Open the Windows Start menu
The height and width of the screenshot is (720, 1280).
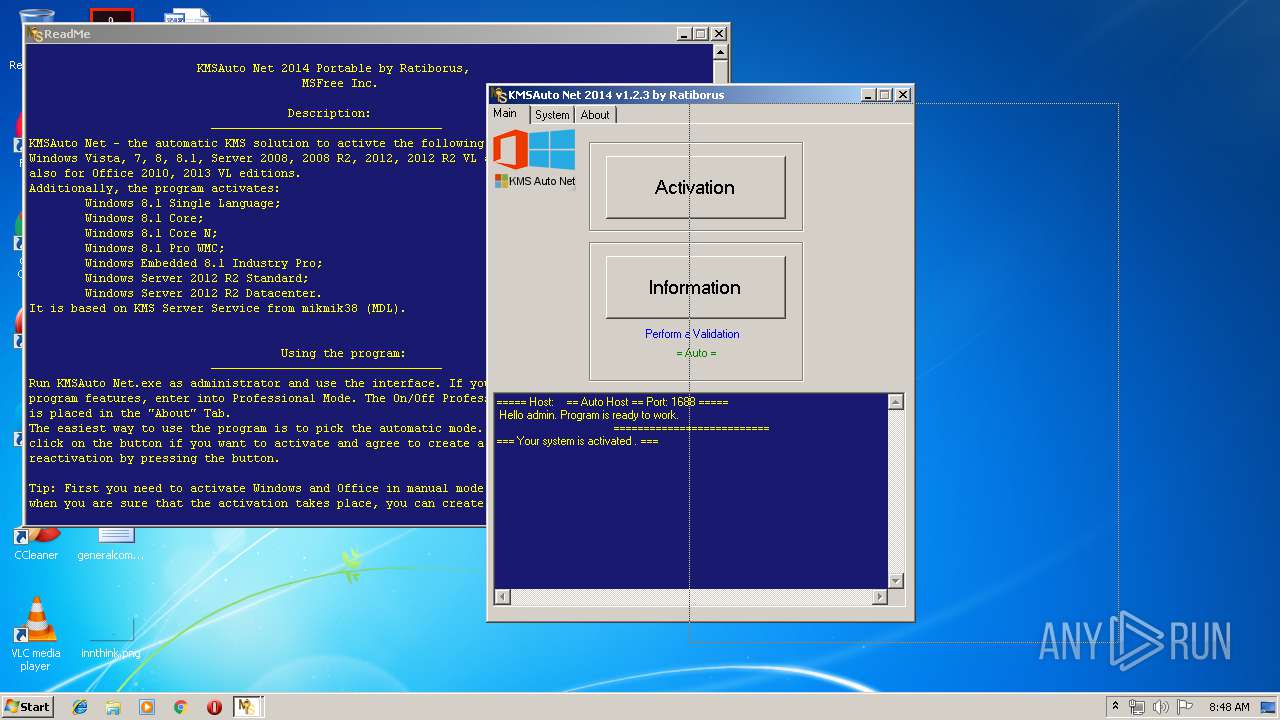click(27, 706)
